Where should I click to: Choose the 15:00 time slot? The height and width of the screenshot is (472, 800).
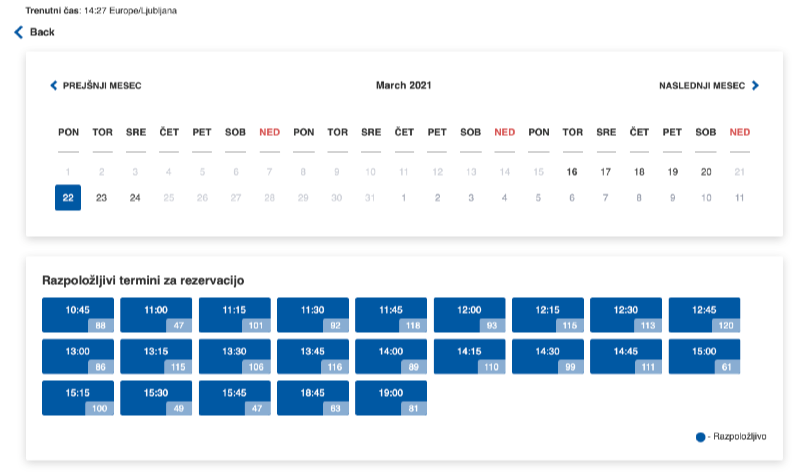[x=705, y=356]
